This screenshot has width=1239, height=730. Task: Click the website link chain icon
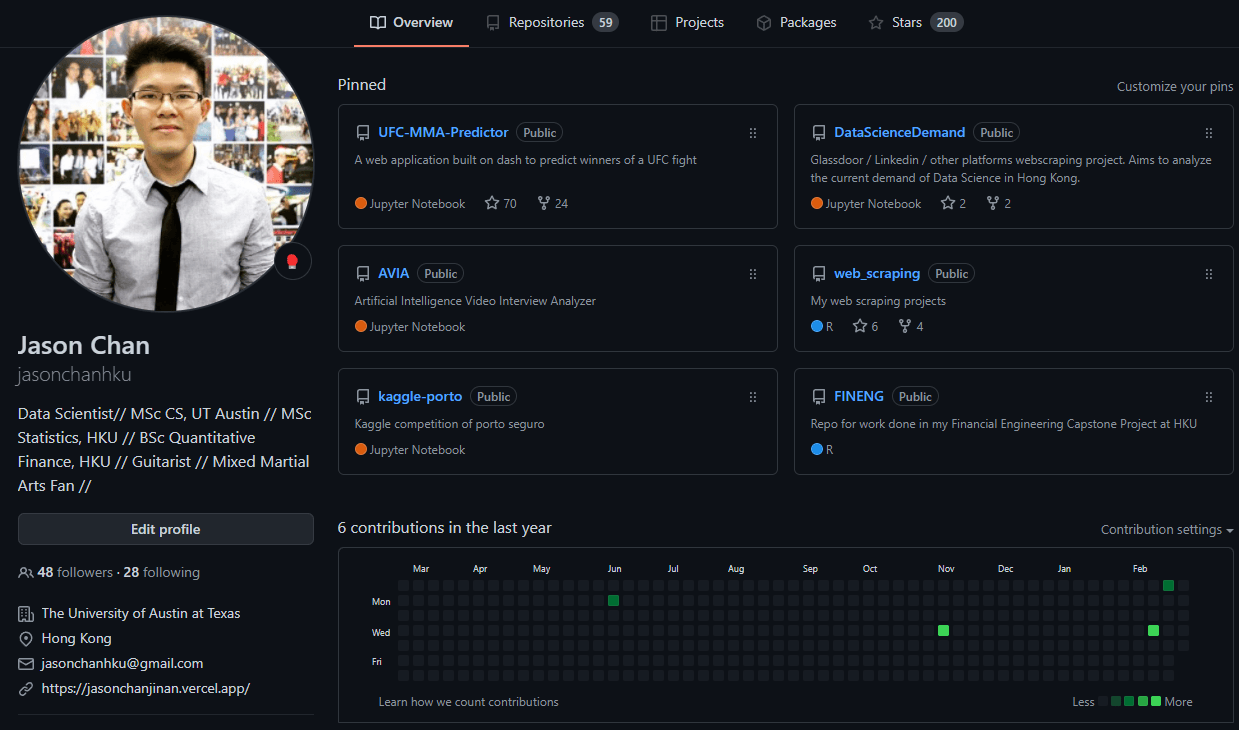tap(26, 689)
